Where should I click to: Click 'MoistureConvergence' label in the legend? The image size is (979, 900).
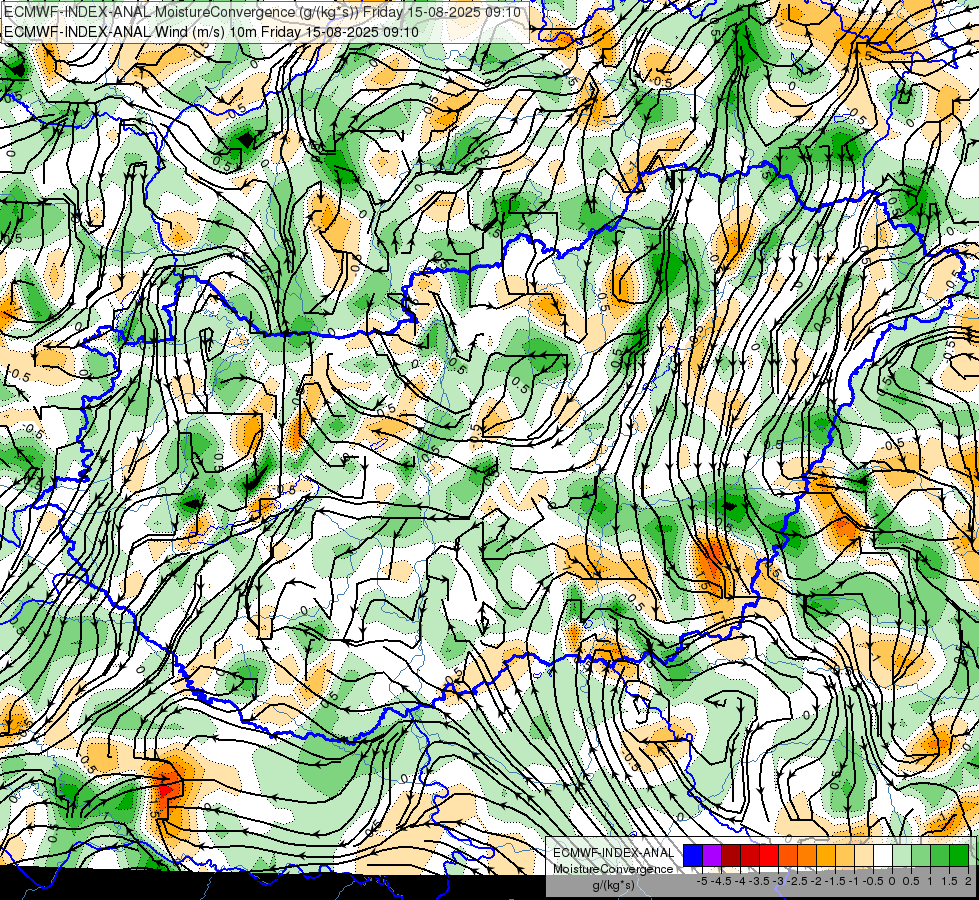[x=613, y=869]
